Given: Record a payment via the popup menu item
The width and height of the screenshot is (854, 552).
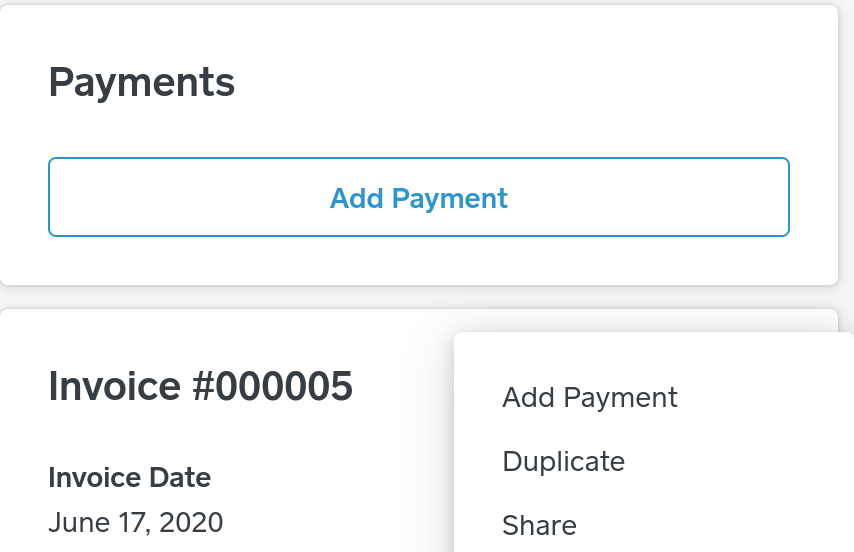Looking at the screenshot, I should 590,397.
